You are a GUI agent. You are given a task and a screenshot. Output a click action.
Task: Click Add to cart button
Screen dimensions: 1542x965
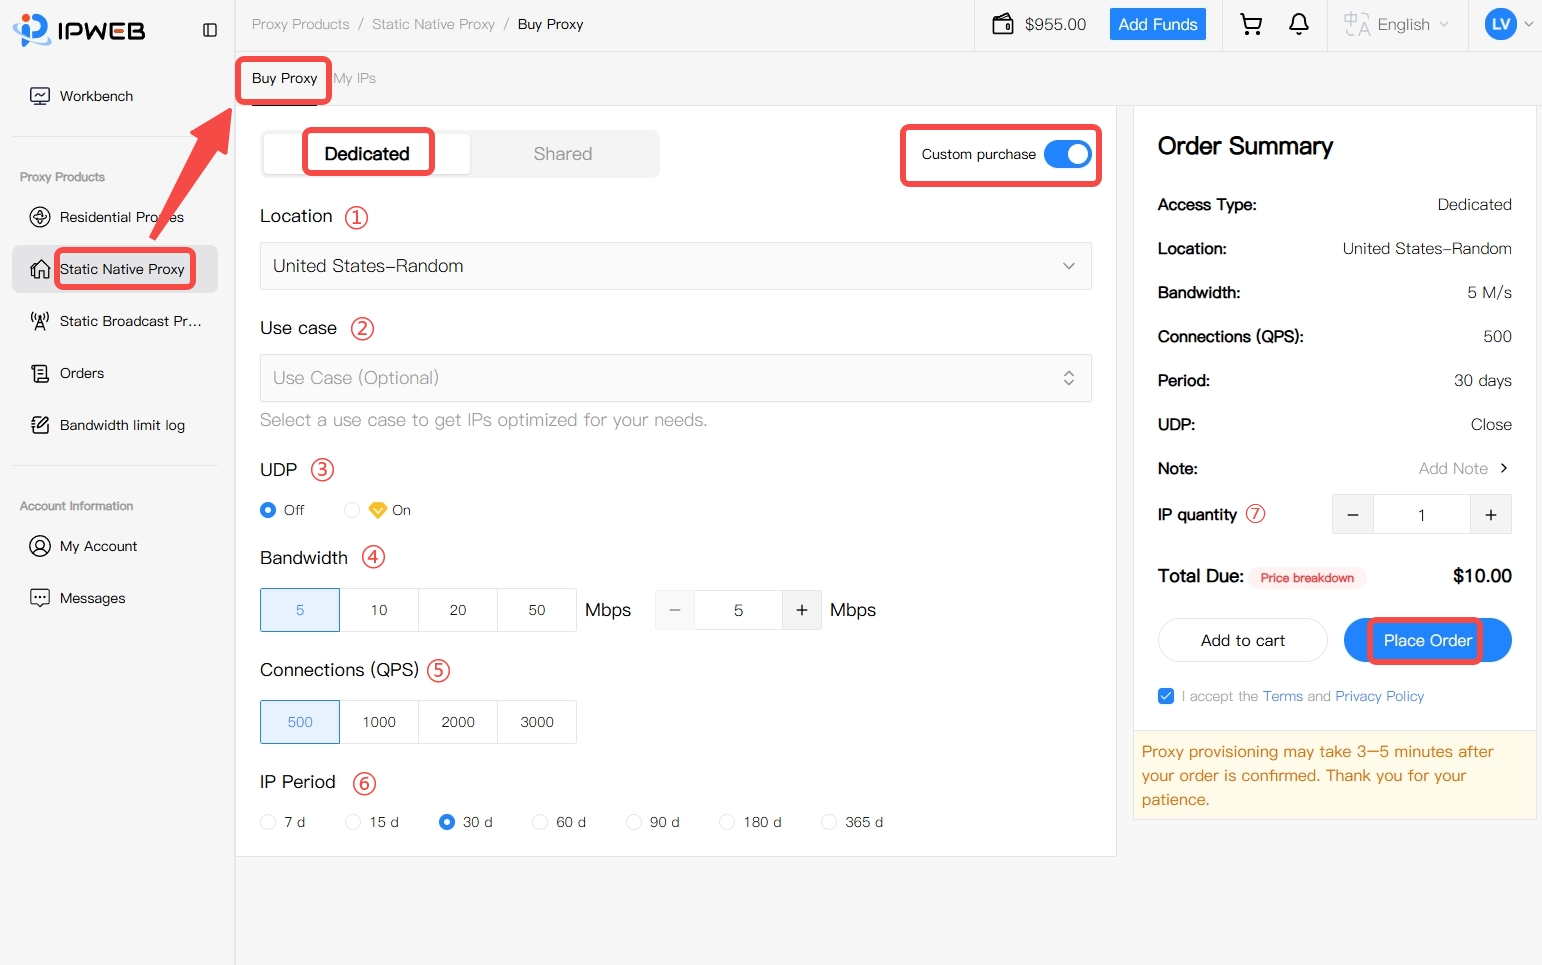click(x=1243, y=640)
